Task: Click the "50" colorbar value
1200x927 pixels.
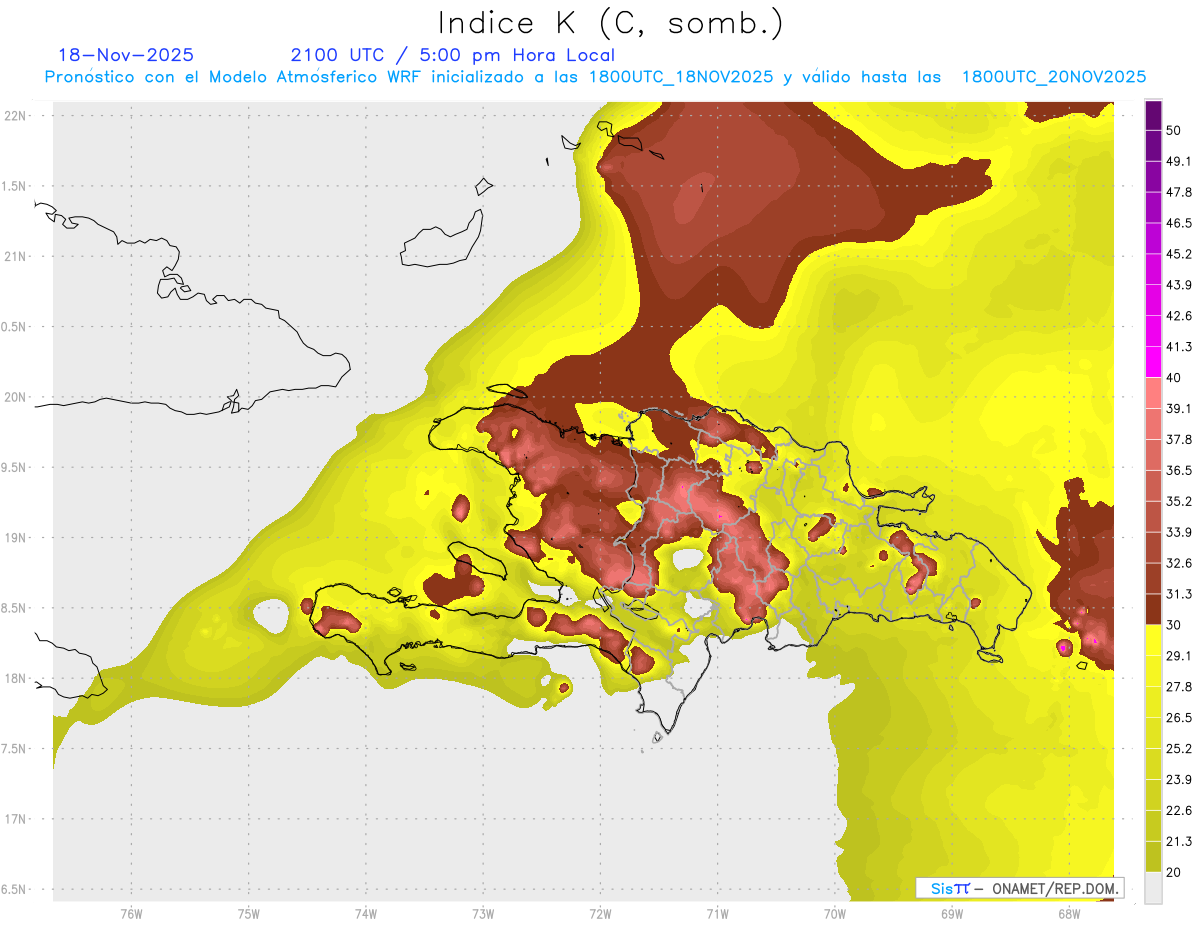Action: [x=1175, y=130]
